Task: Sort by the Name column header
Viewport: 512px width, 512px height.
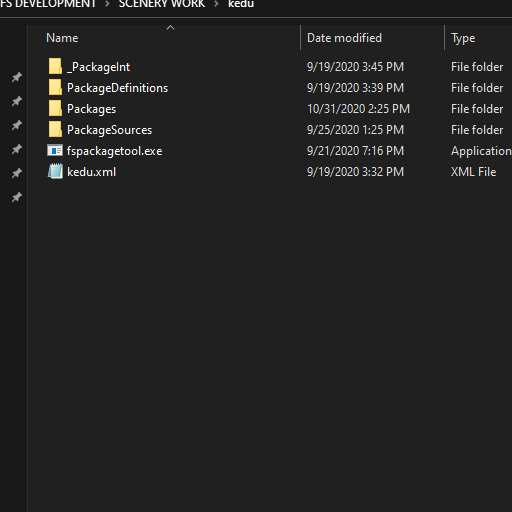Action: (x=62, y=38)
